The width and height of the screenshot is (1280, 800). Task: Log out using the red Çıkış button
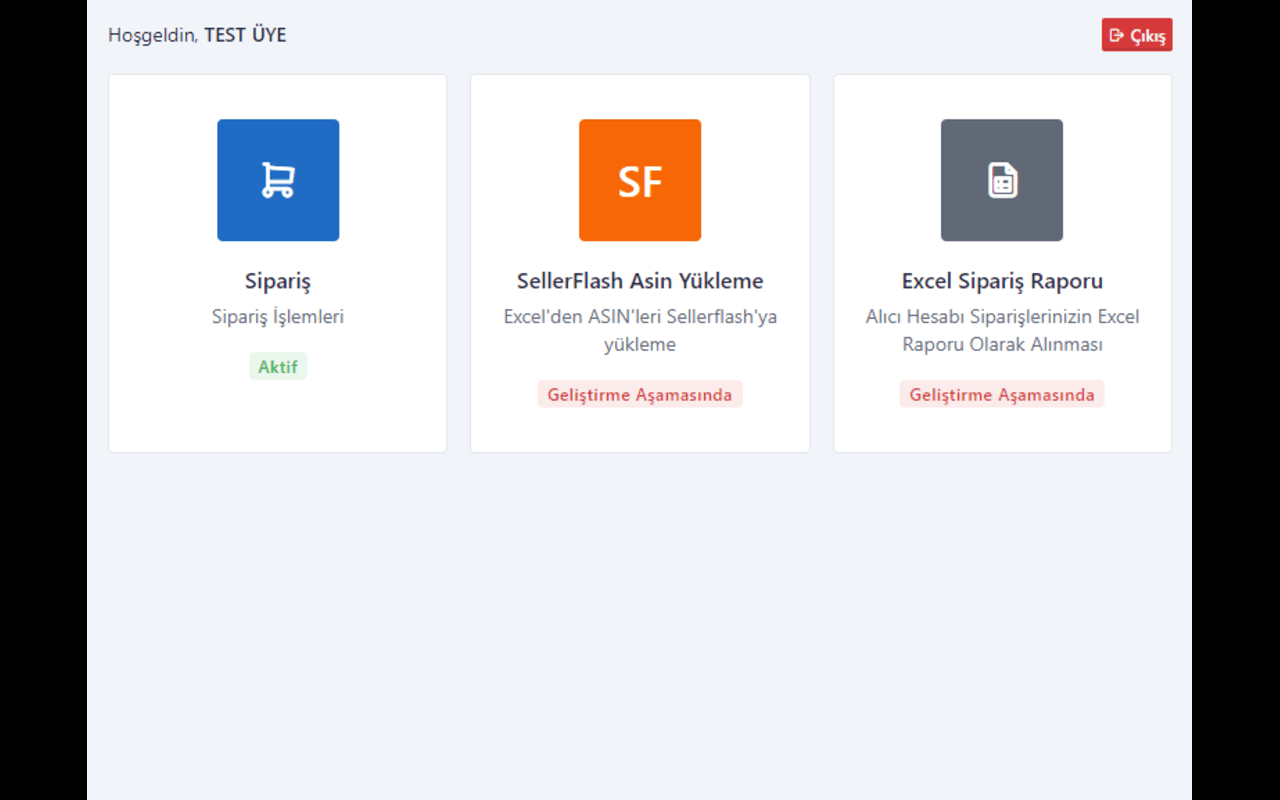[1137, 35]
